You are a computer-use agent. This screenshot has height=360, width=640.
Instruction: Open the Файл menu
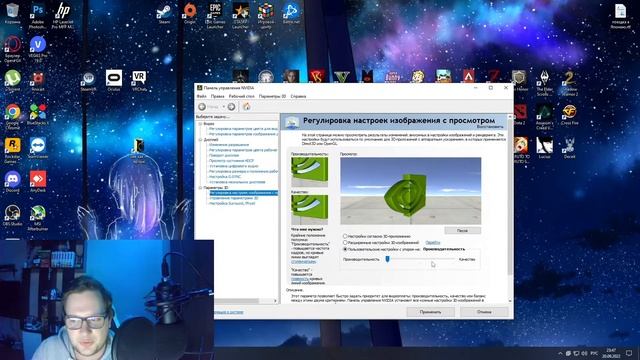(202, 96)
